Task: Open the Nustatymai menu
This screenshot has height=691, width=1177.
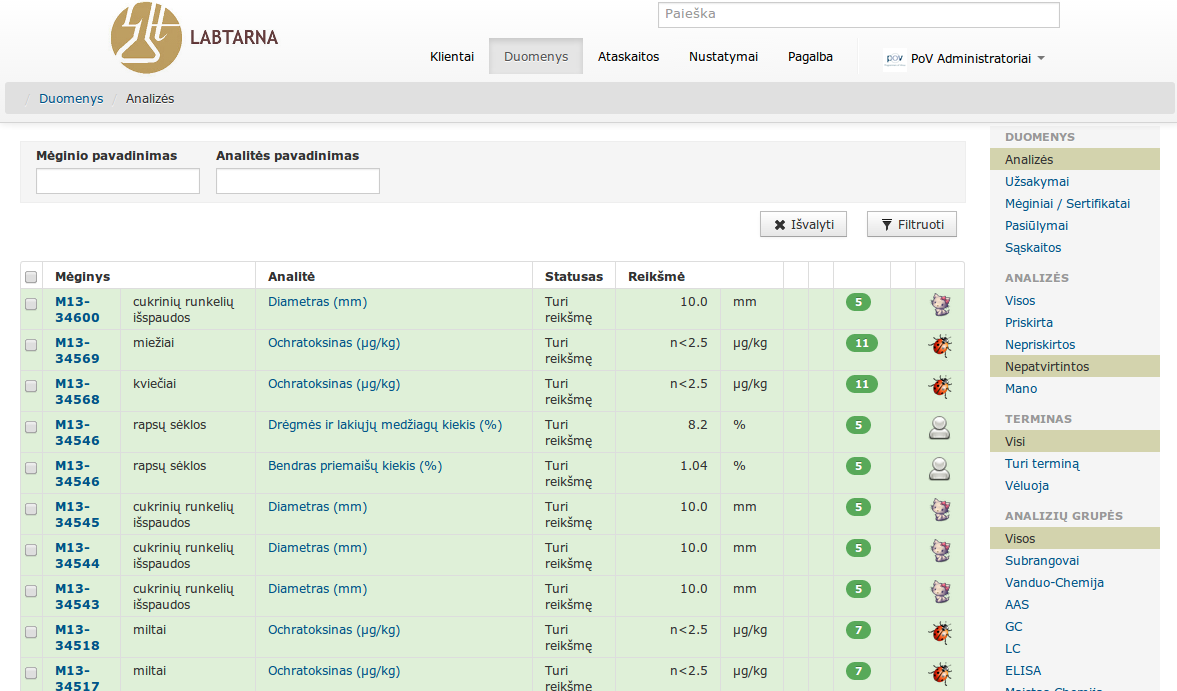Action: tap(723, 57)
